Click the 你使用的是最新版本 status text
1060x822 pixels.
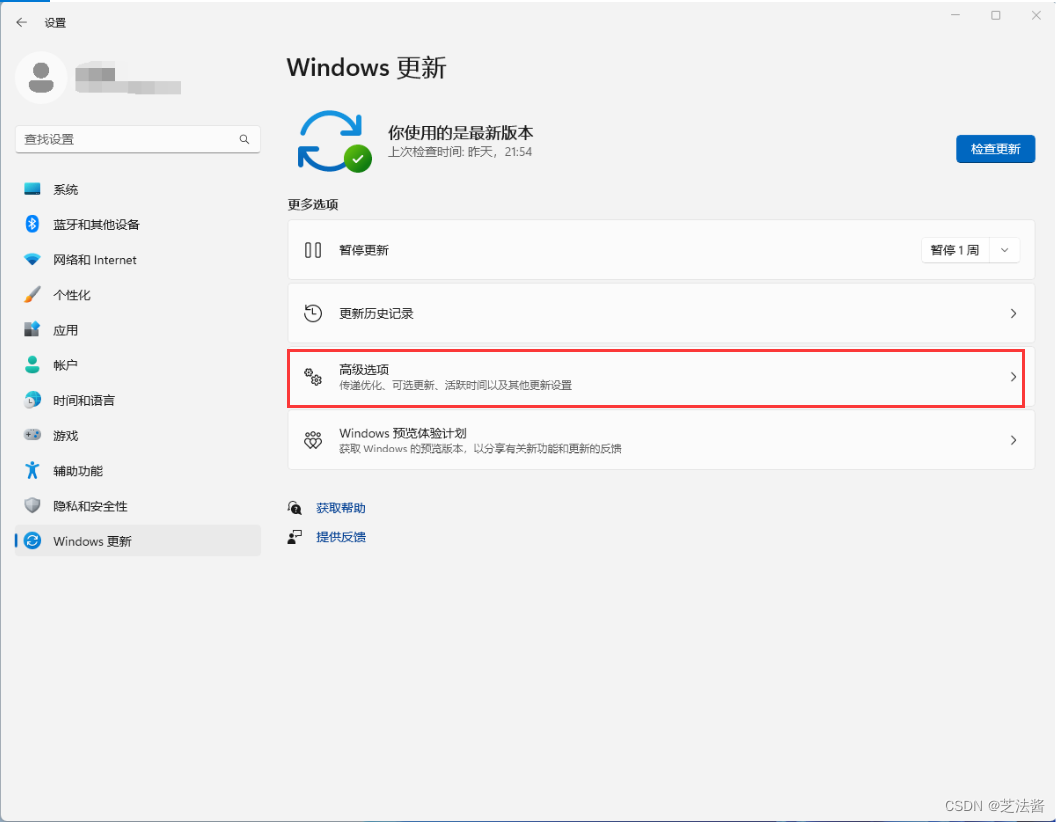click(x=460, y=132)
